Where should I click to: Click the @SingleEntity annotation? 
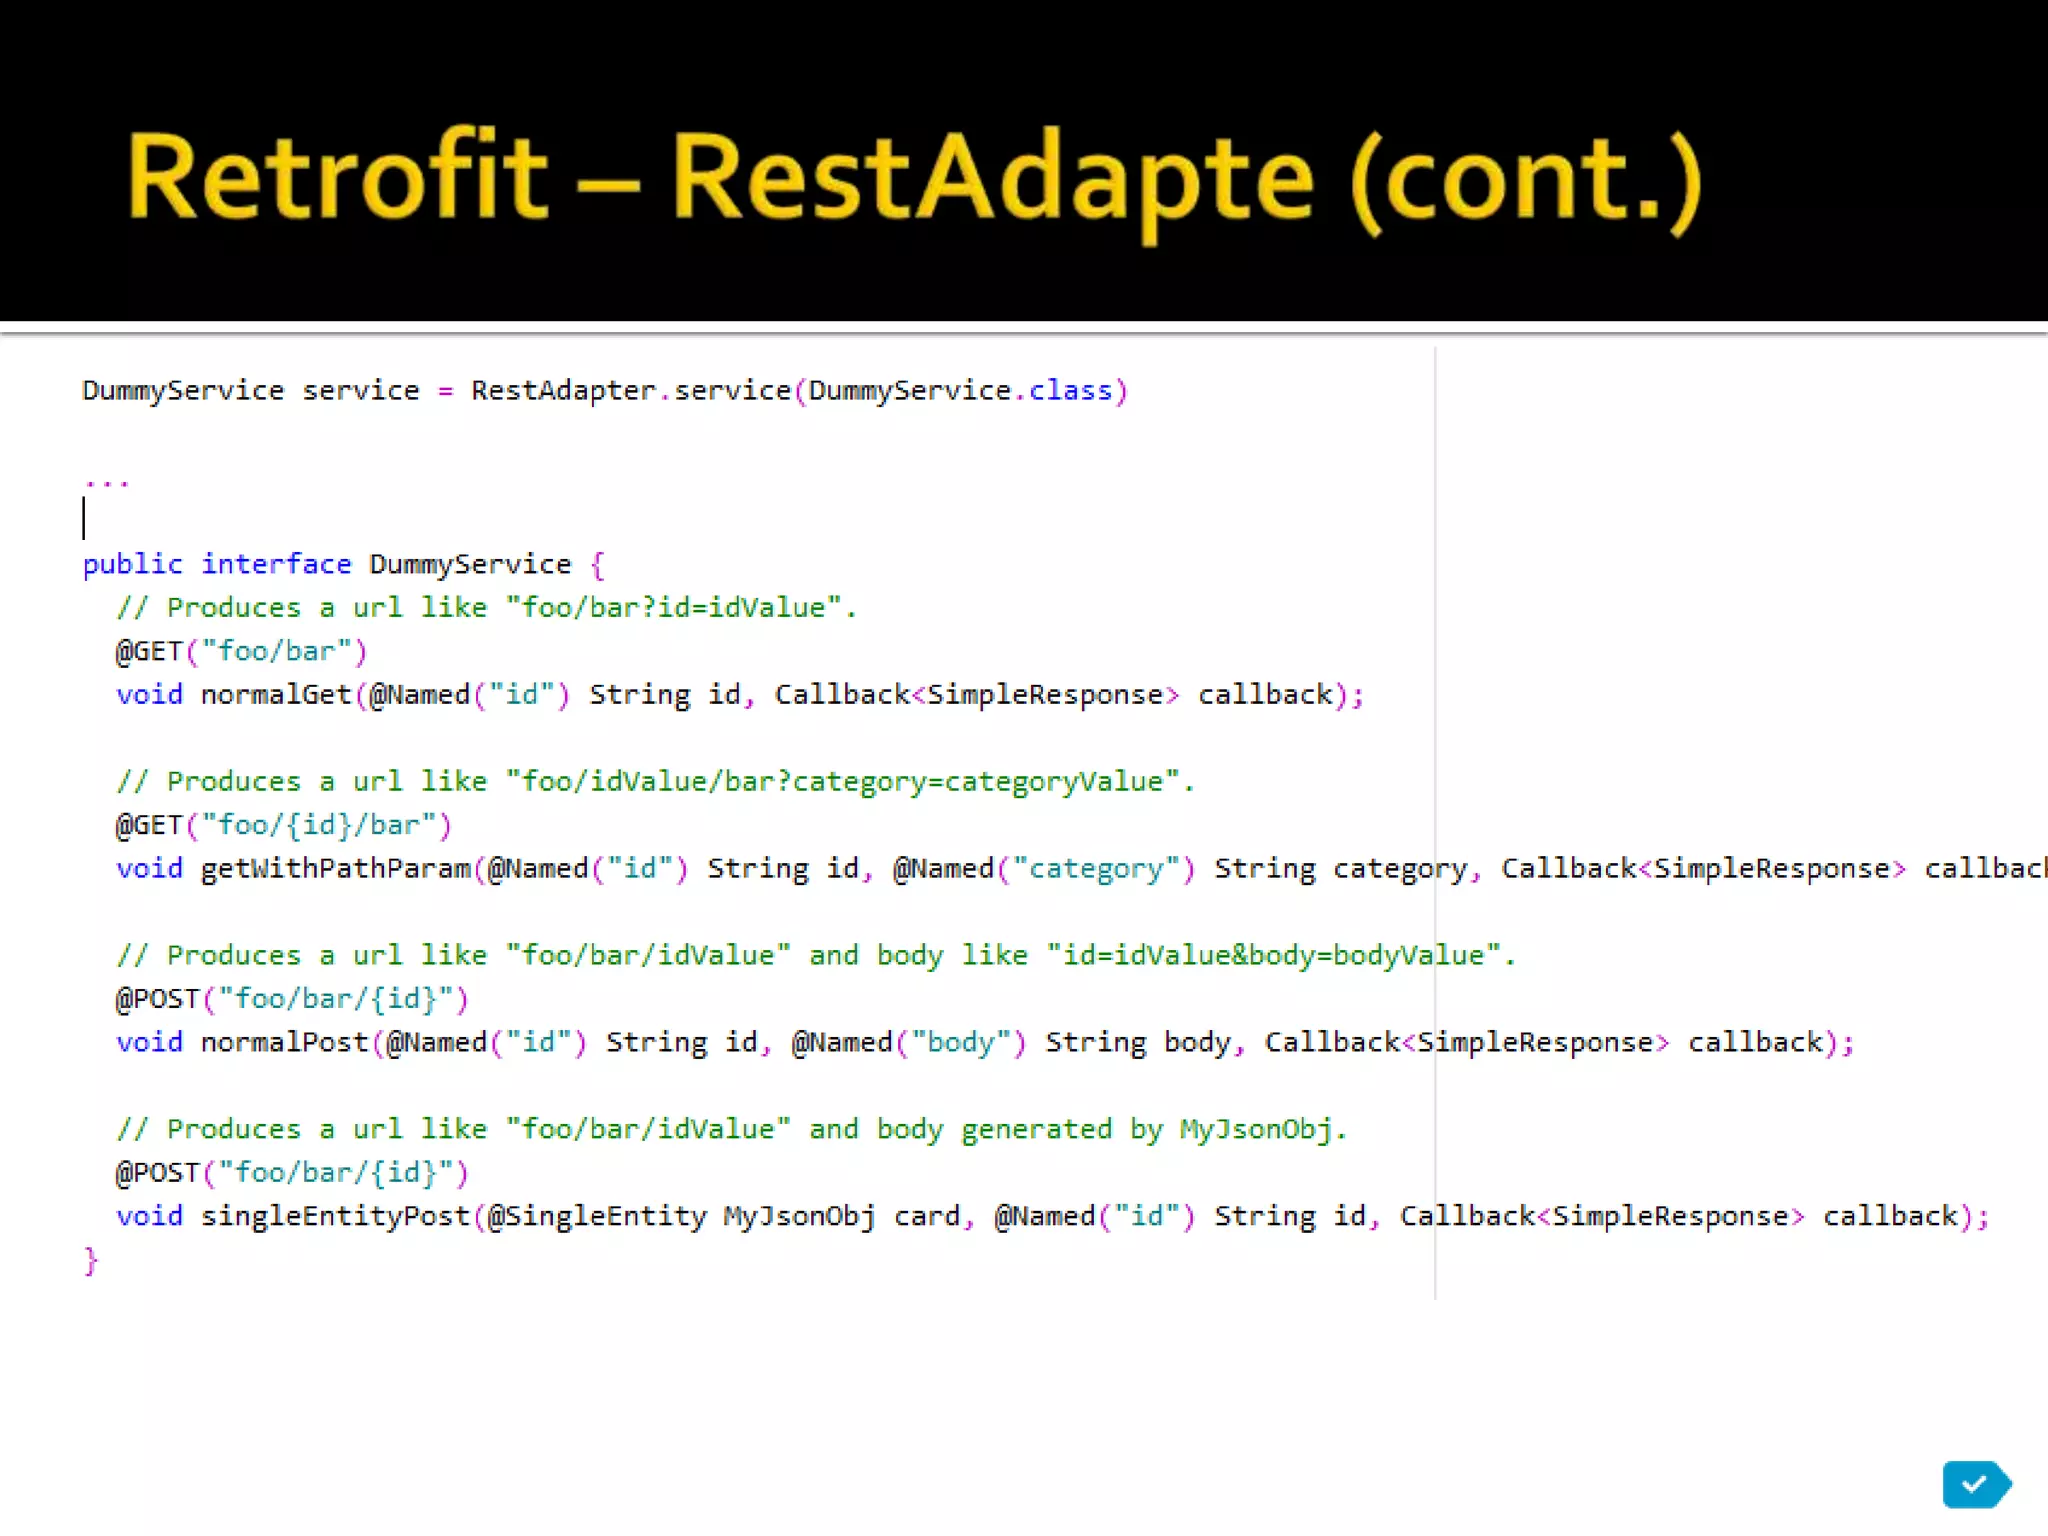(x=597, y=1216)
